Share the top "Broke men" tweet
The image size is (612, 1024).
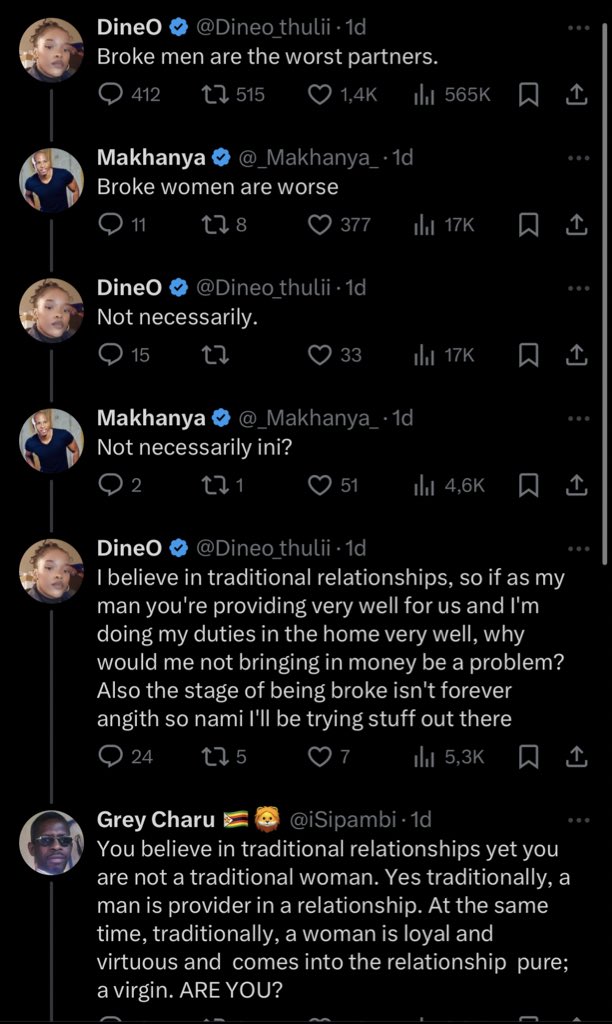[x=576, y=95]
